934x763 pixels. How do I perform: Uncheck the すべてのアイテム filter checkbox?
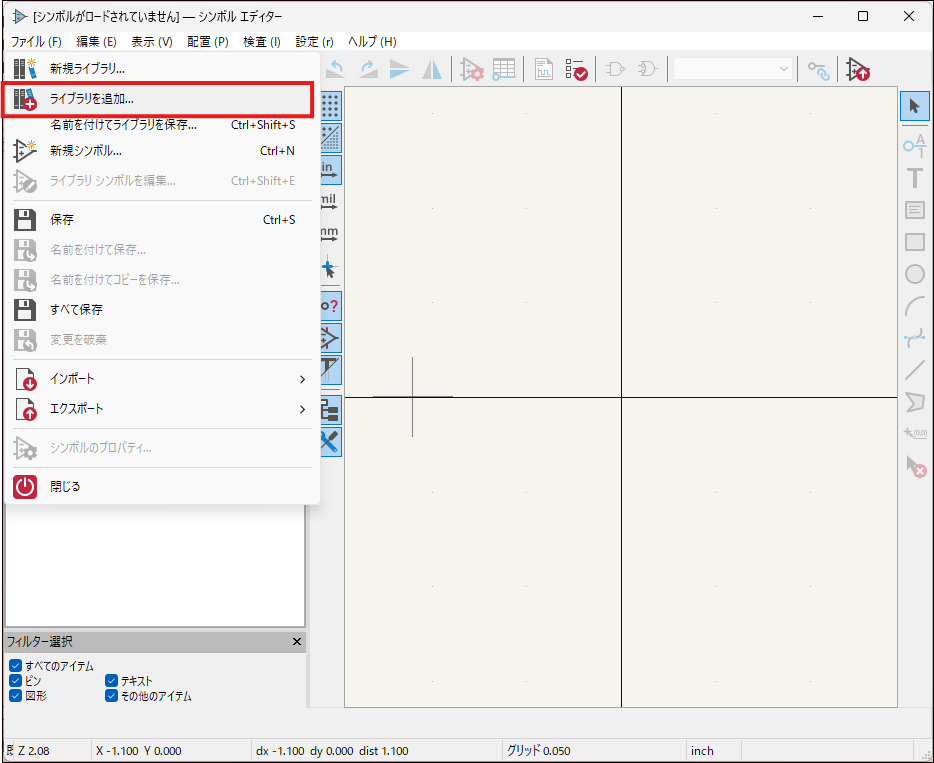pos(15,666)
